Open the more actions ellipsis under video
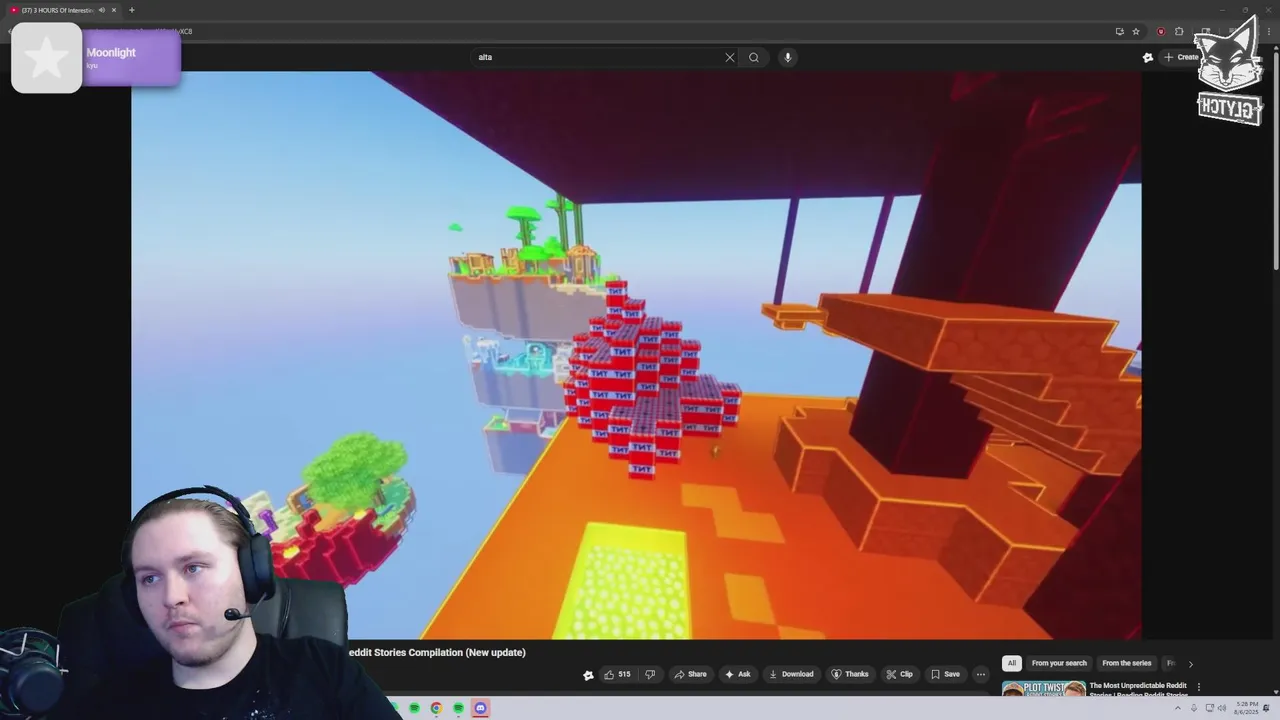Image resolution: width=1280 pixels, height=720 pixels. point(981,674)
